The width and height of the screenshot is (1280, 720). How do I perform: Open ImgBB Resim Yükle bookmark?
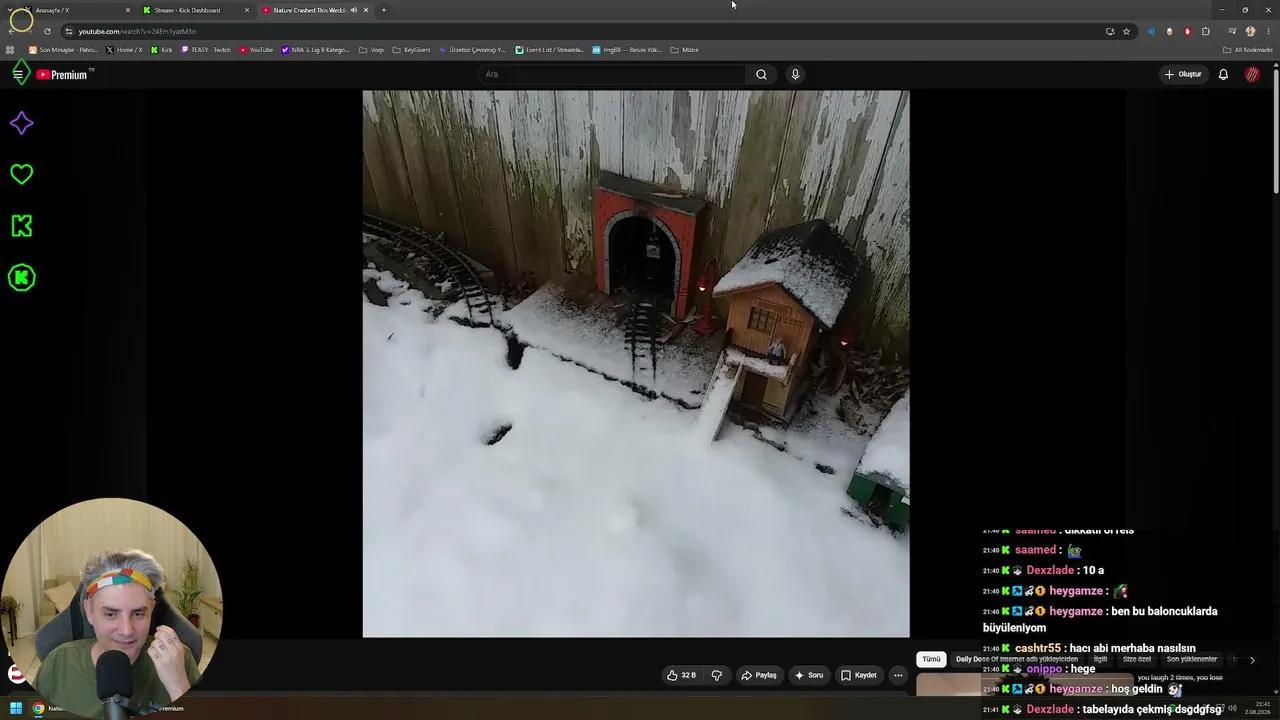627,50
